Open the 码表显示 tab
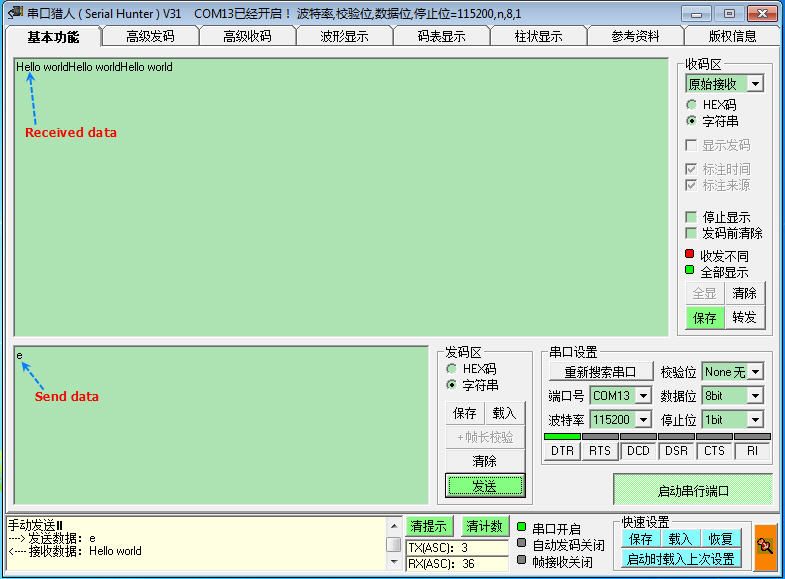The image size is (785, 579). (442, 37)
